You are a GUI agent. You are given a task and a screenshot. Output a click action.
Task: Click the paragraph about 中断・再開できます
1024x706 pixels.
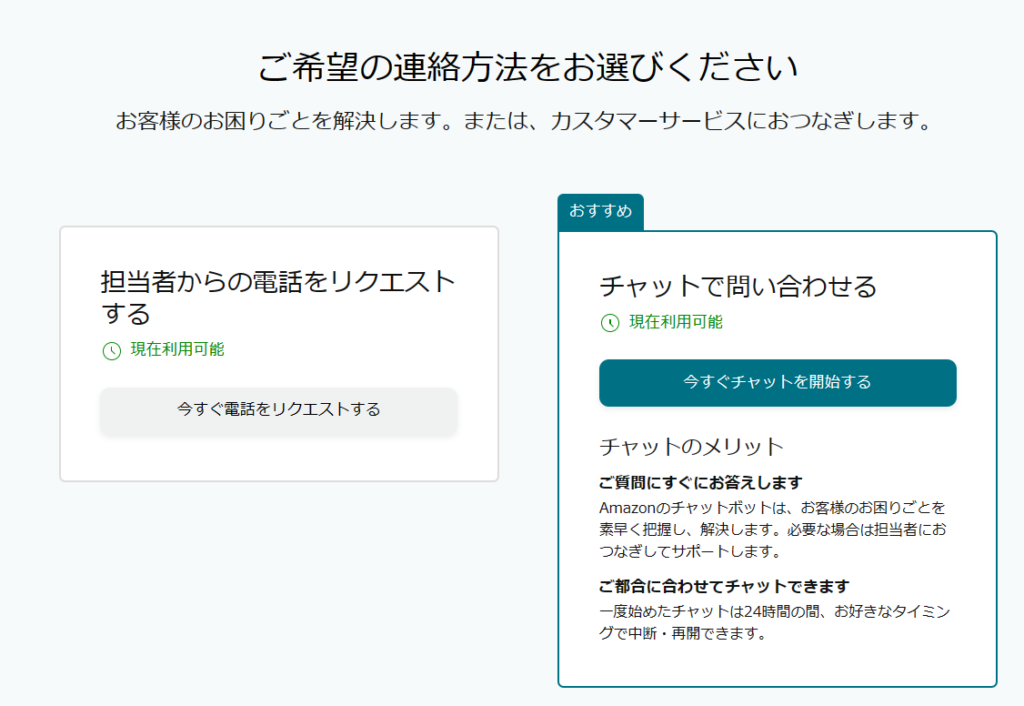[x=772, y=622]
